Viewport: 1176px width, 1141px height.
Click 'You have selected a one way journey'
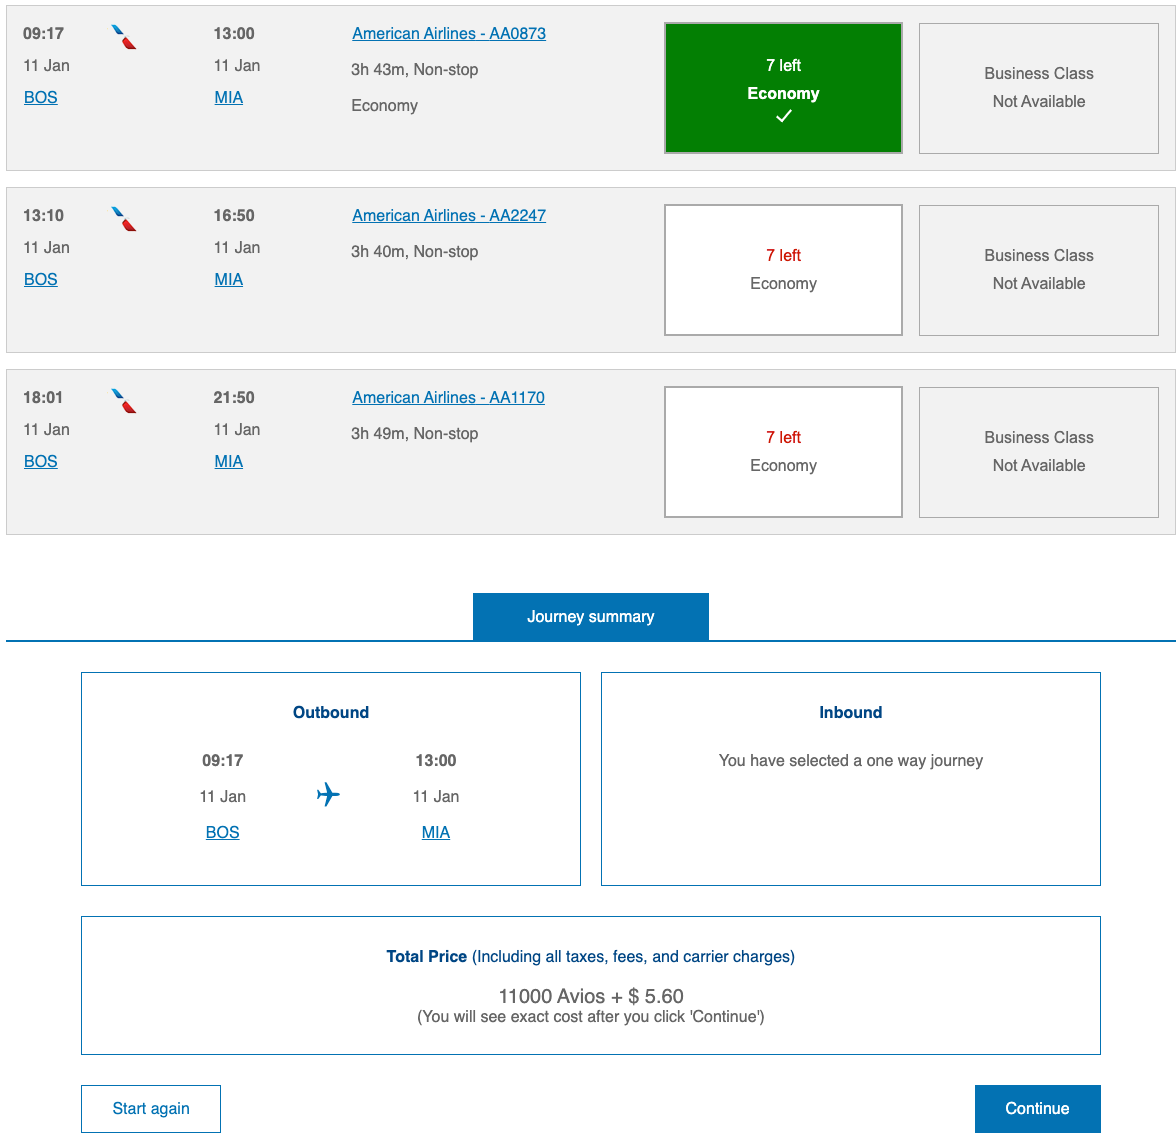pyautogui.click(x=850, y=761)
